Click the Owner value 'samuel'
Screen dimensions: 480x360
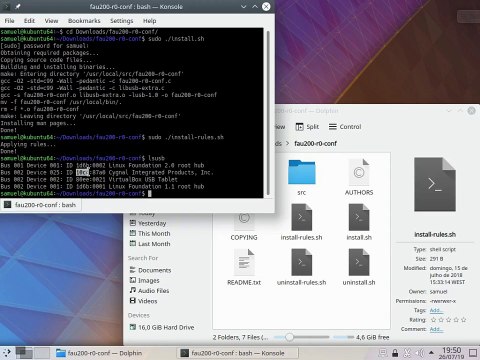pos(438,292)
